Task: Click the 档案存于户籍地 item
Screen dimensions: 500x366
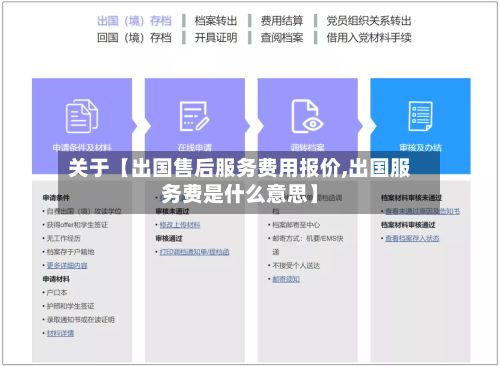Action: point(70,252)
